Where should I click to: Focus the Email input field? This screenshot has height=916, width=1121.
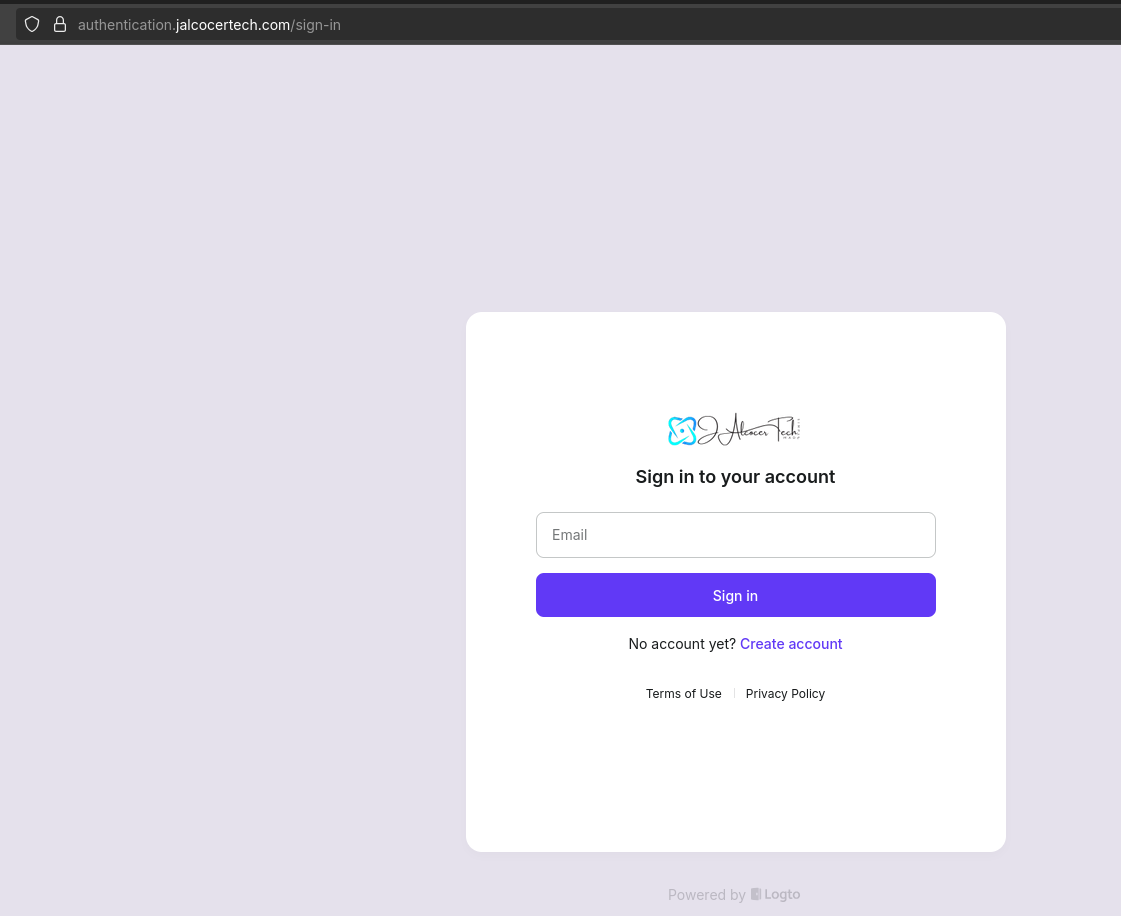pyautogui.click(x=735, y=535)
